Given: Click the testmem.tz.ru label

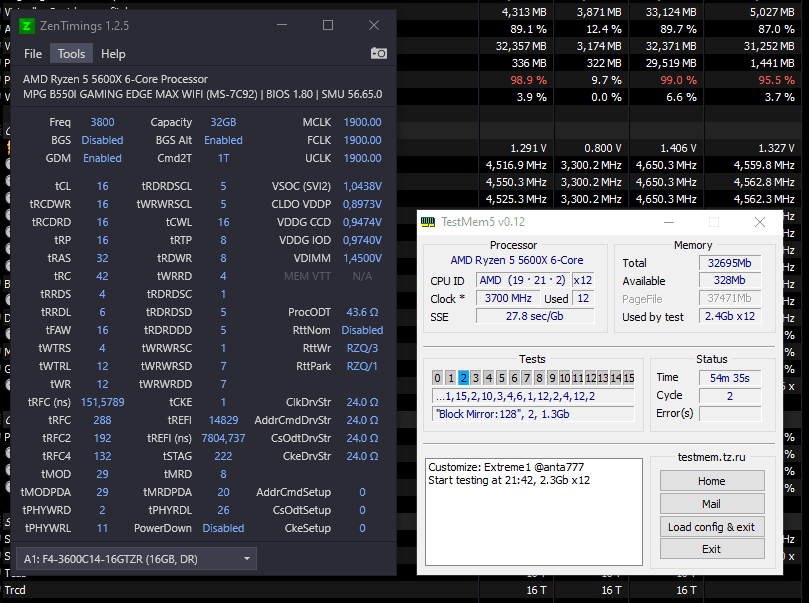Looking at the screenshot, I should click(711, 457).
